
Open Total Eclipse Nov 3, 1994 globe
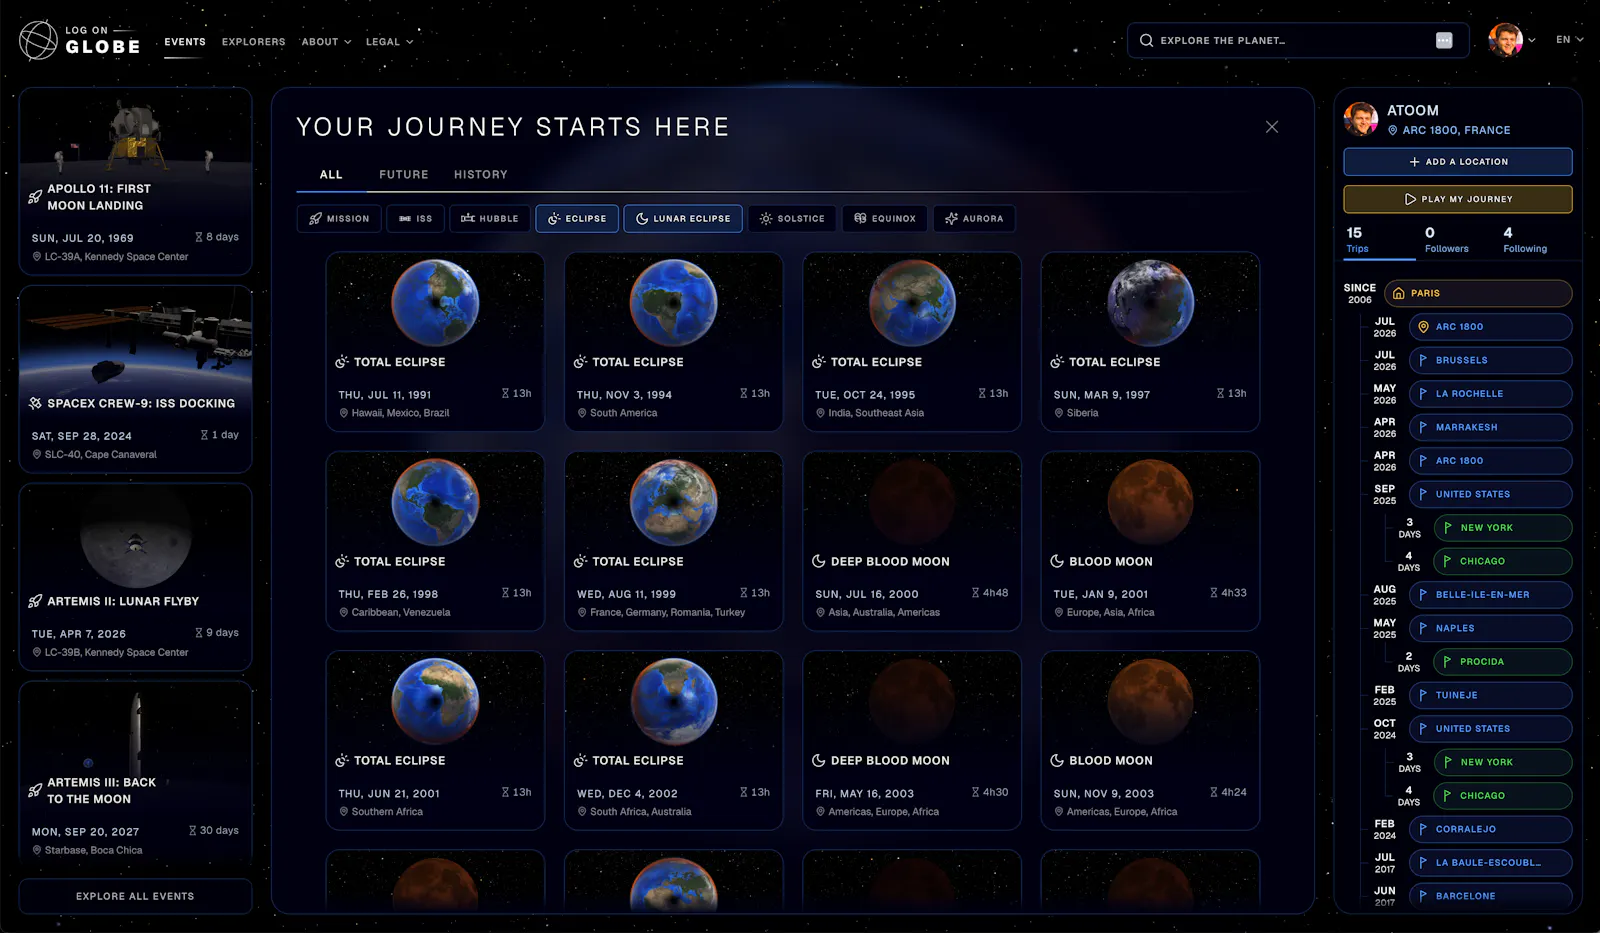click(674, 303)
